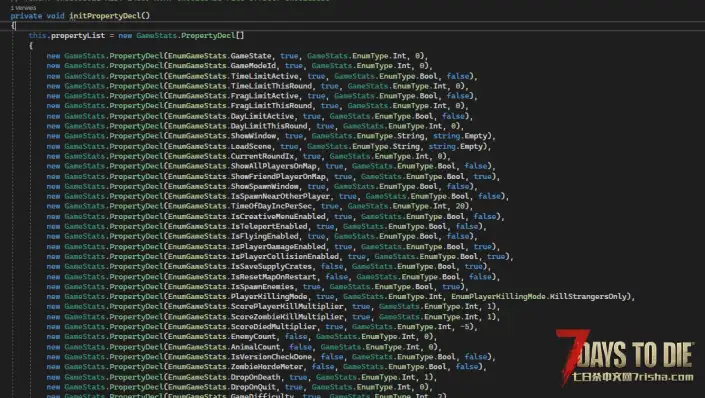Click the value 20 on TimeOfDayIncPerSec line
The height and width of the screenshot is (398, 705).
tap(460, 206)
